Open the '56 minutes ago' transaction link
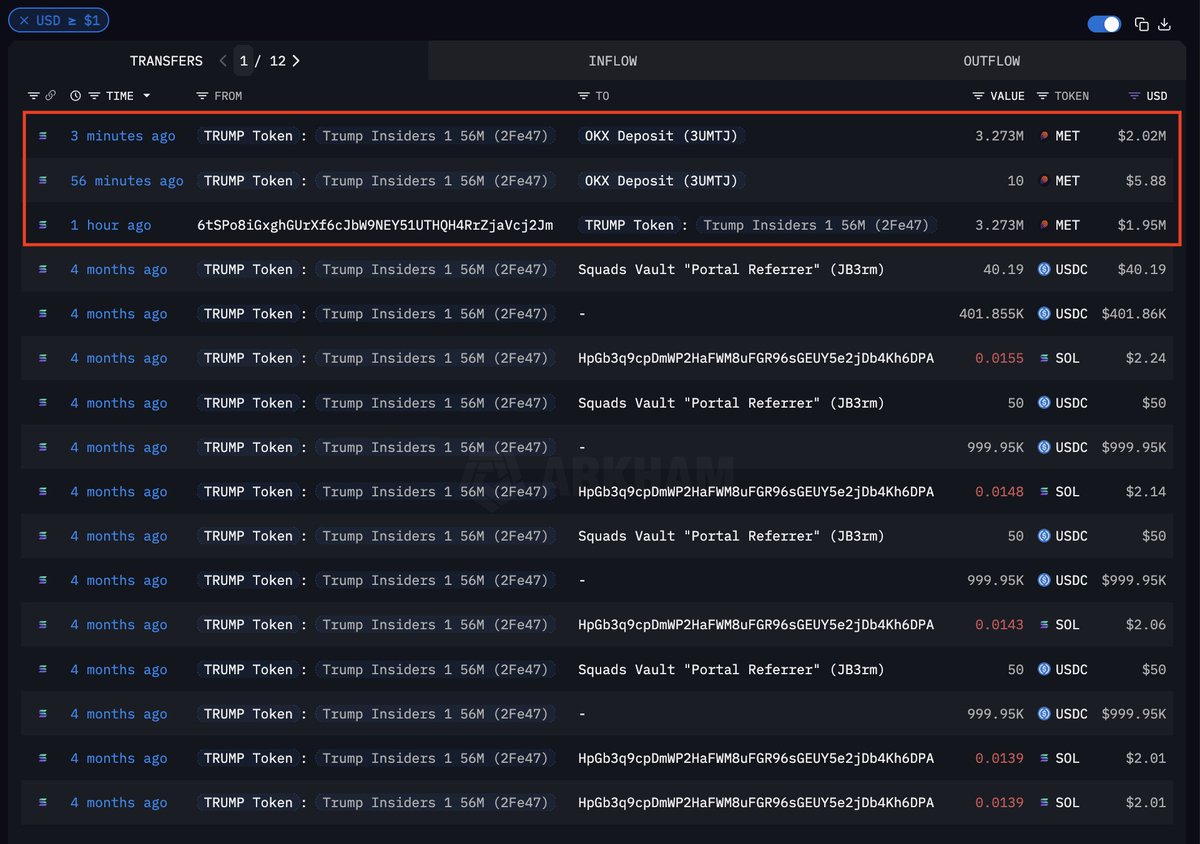Viewport: 1200px width, 844px height. 126,181
